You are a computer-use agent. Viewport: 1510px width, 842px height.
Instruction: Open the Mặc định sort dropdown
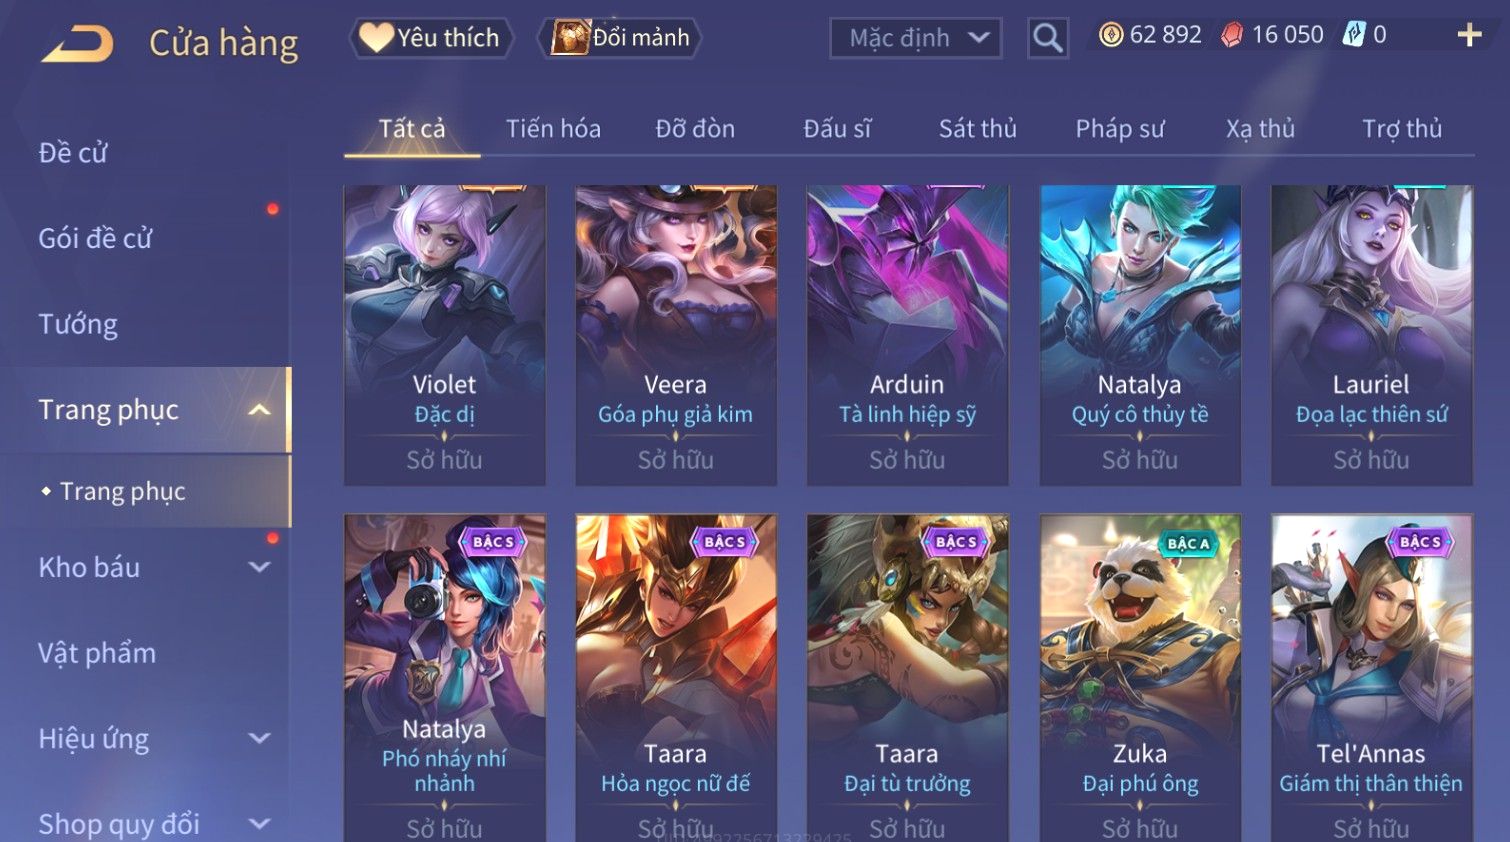pos(915,38)
